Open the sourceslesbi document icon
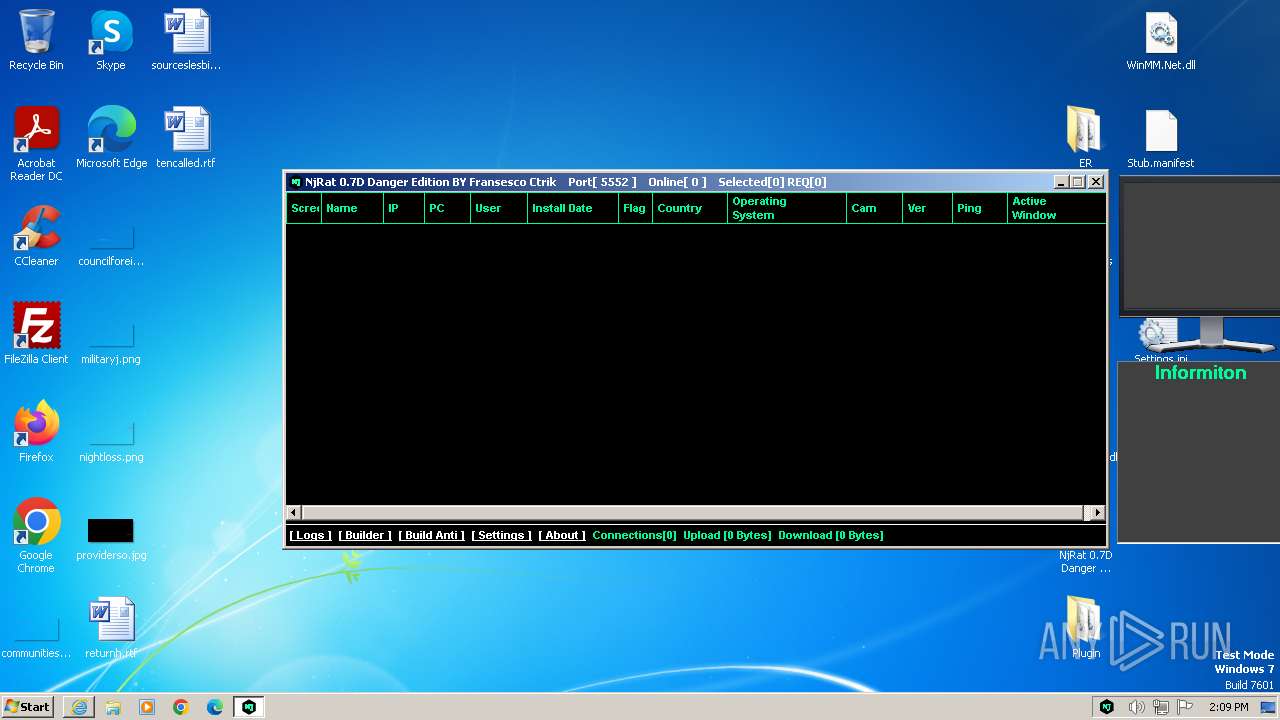This screenshot has width=1280, height=720. 186,41
